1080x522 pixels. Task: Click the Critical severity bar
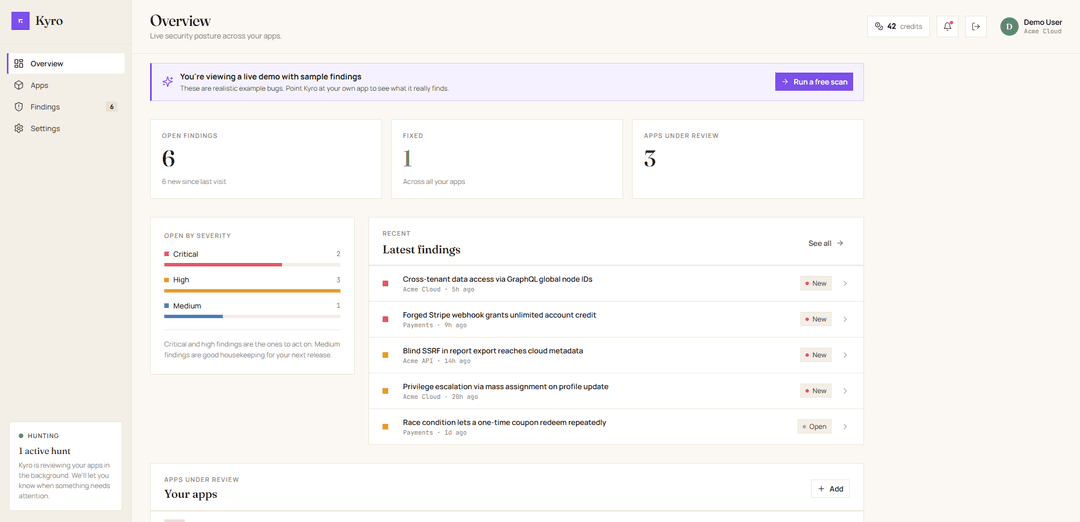(x=252, y=264)
